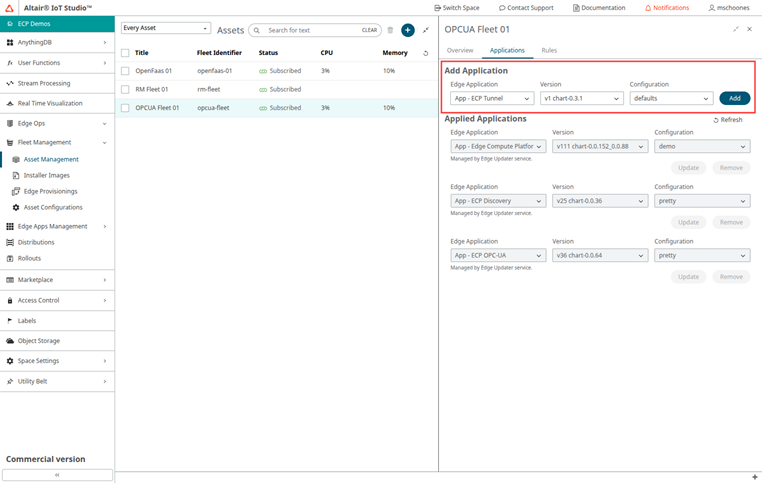This screenshot has width=762, height=483.
Task: Expand the OPCUA Fleet 01 panel
Action: pos(736,28)
